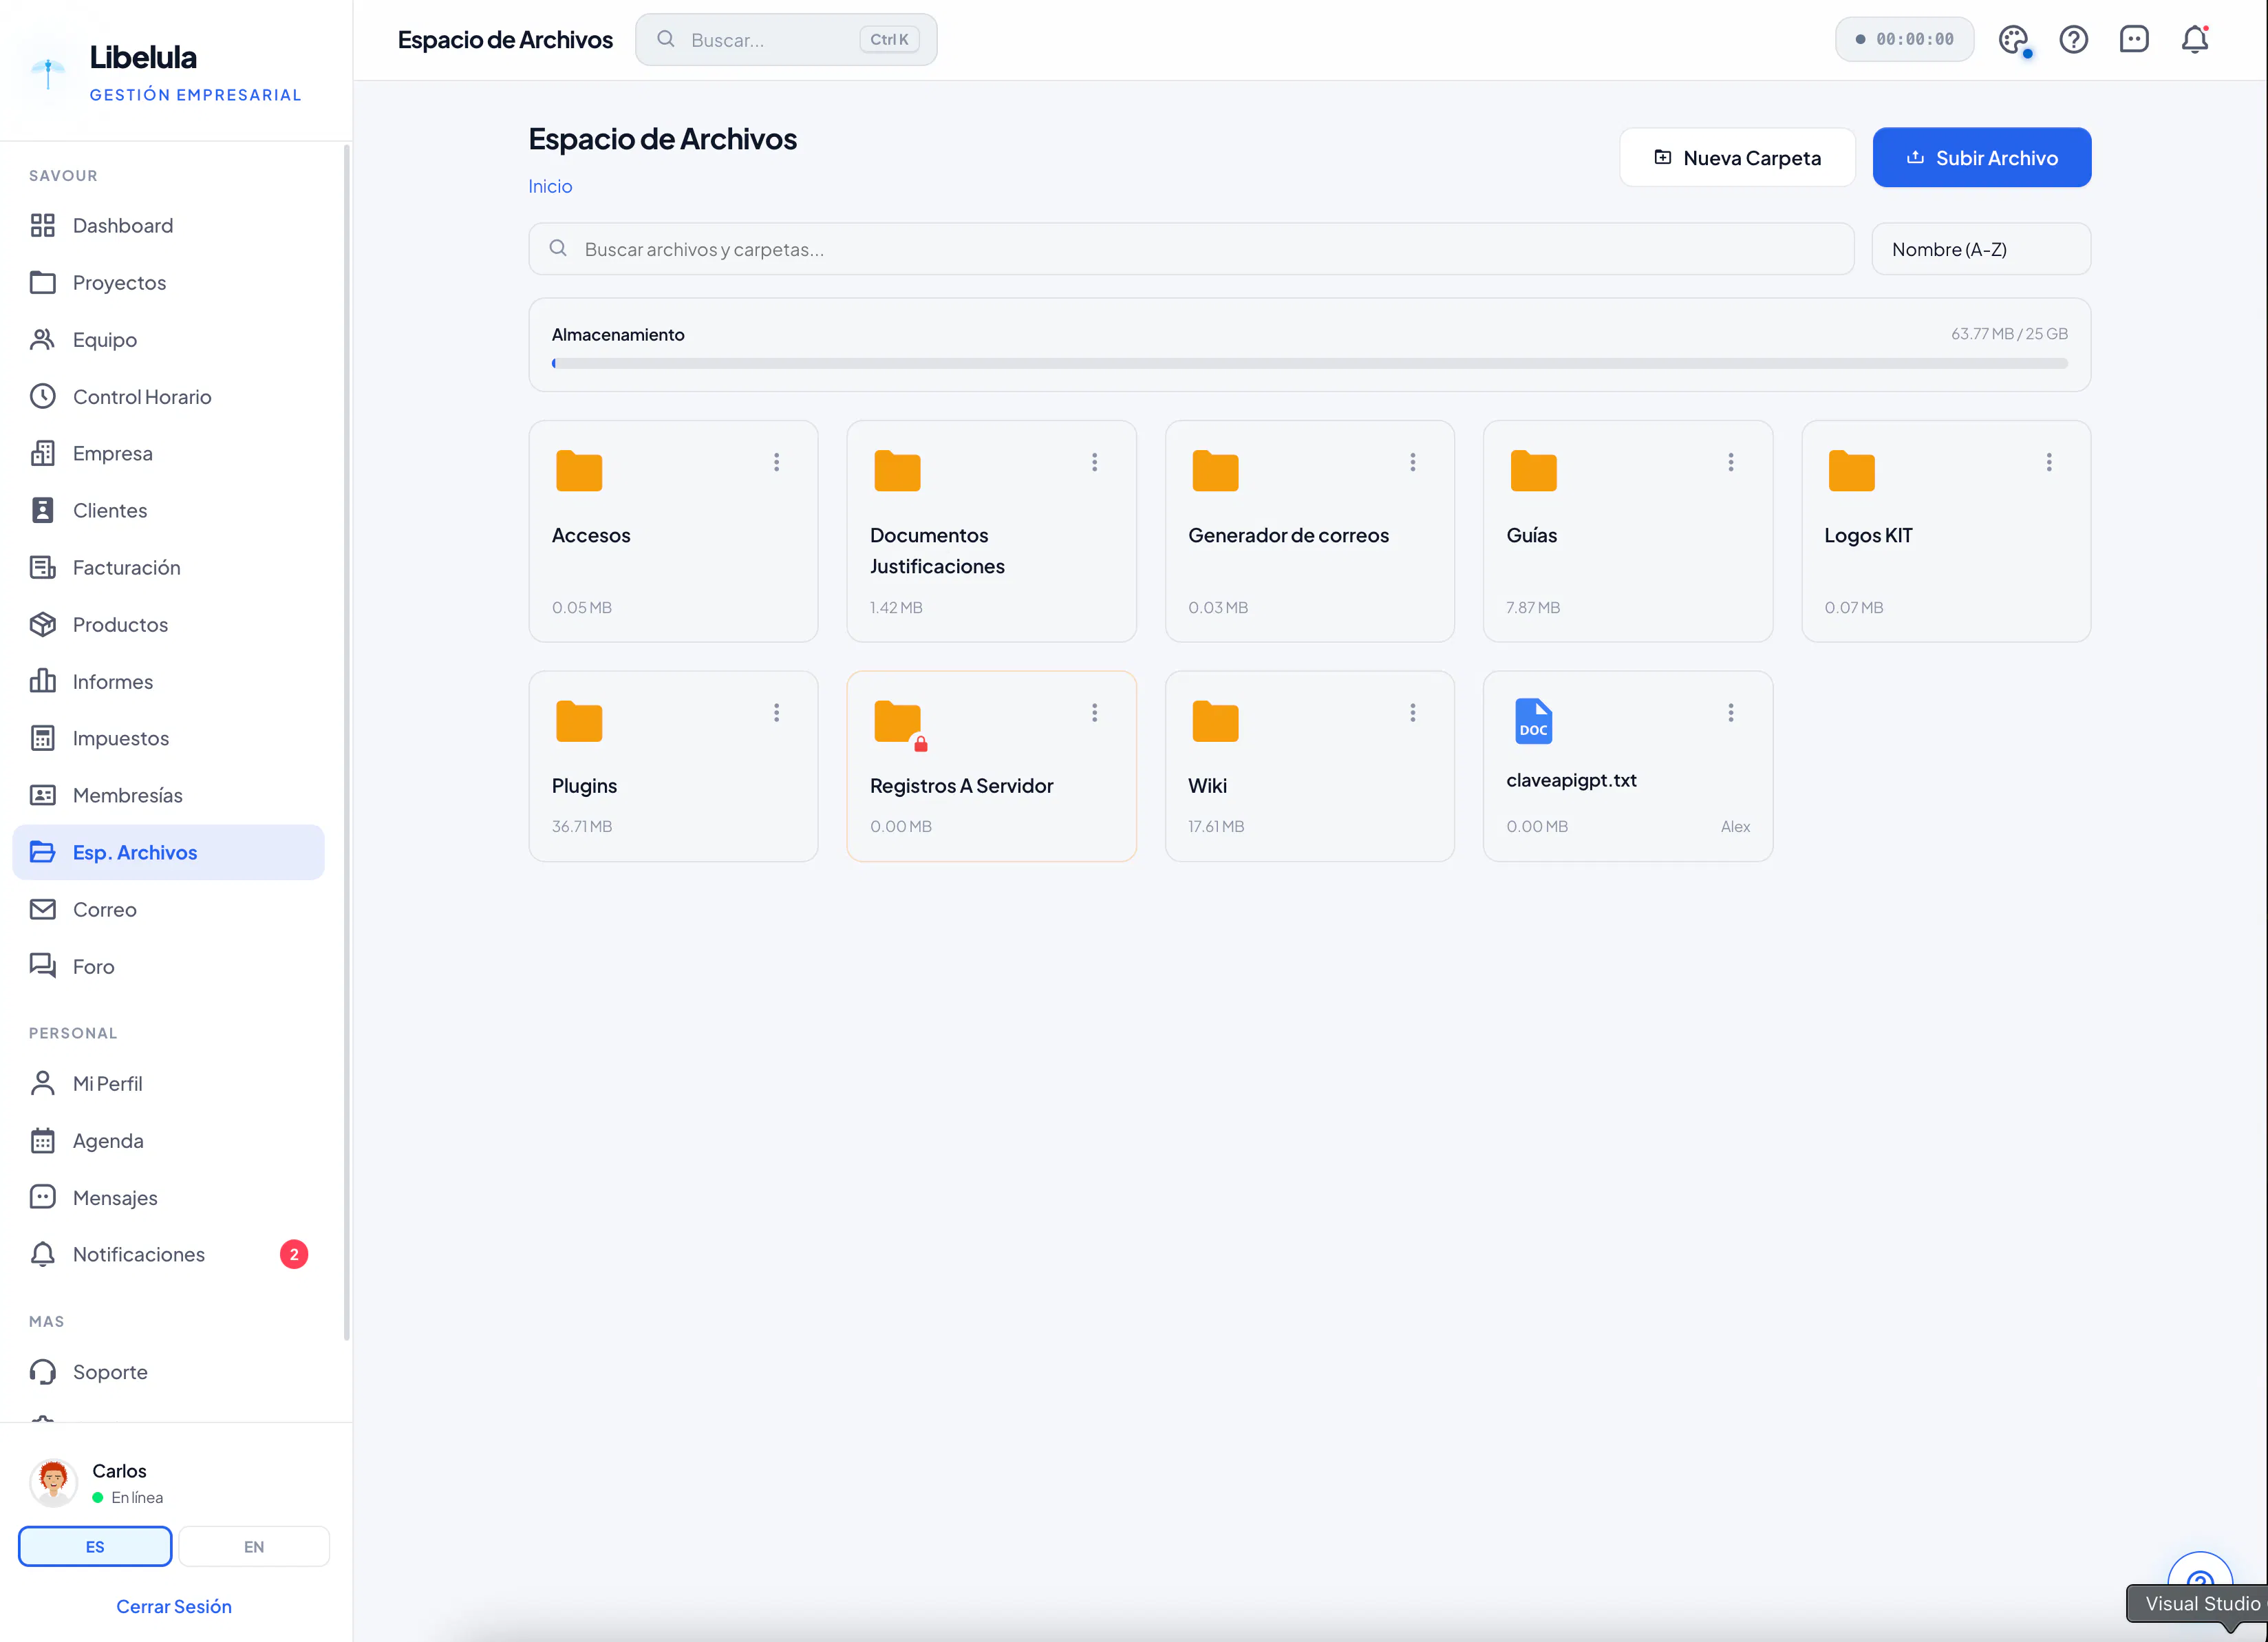Open Control Horario in the sidebar
Viewport: 2268px width, 1642px height.
168,397
